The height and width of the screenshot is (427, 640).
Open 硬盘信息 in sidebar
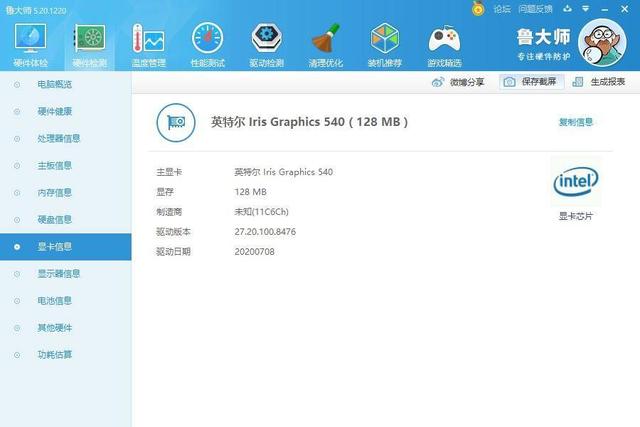(55, 220)
